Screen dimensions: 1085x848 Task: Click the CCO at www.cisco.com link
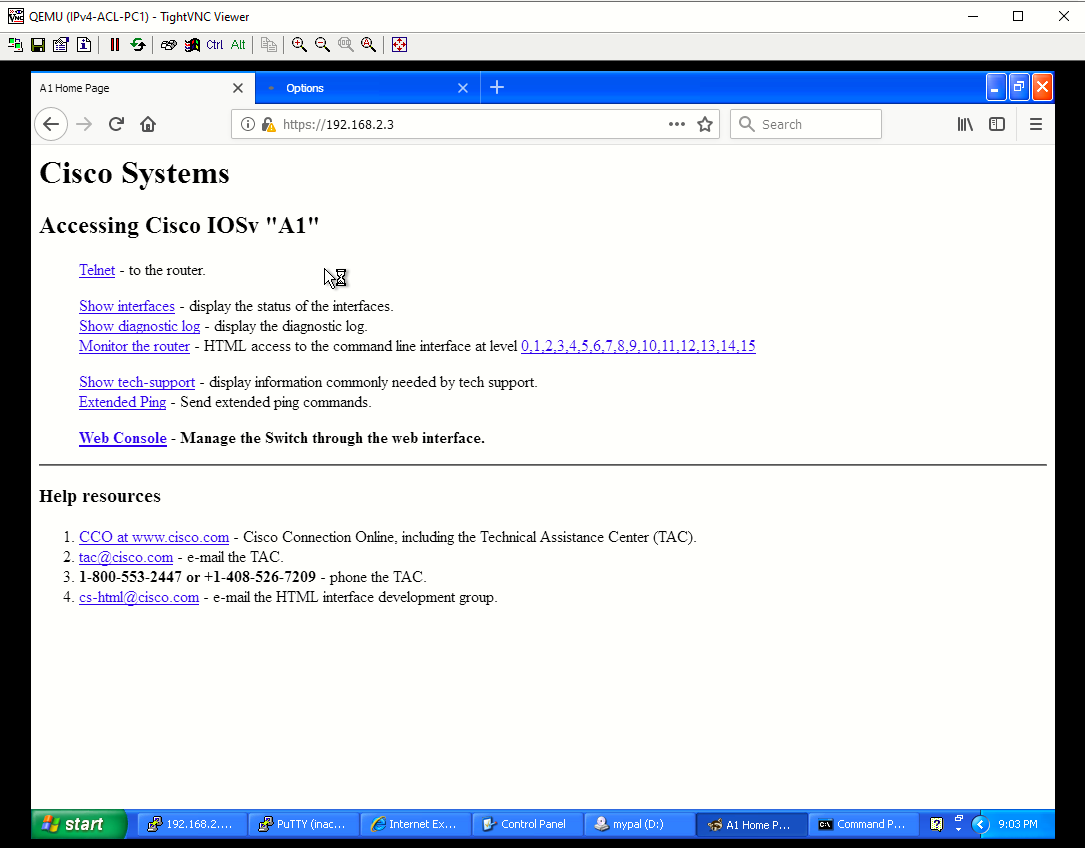154,537
